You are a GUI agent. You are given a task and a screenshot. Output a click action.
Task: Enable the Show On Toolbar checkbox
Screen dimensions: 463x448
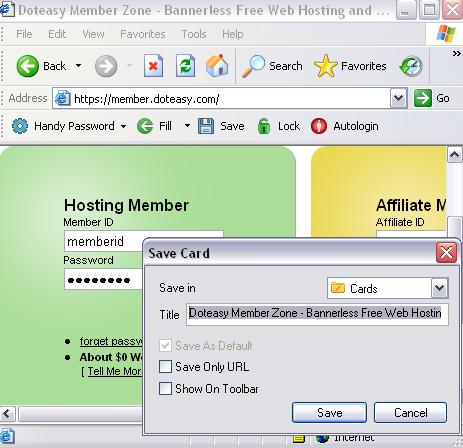click(x=165, y=389)
